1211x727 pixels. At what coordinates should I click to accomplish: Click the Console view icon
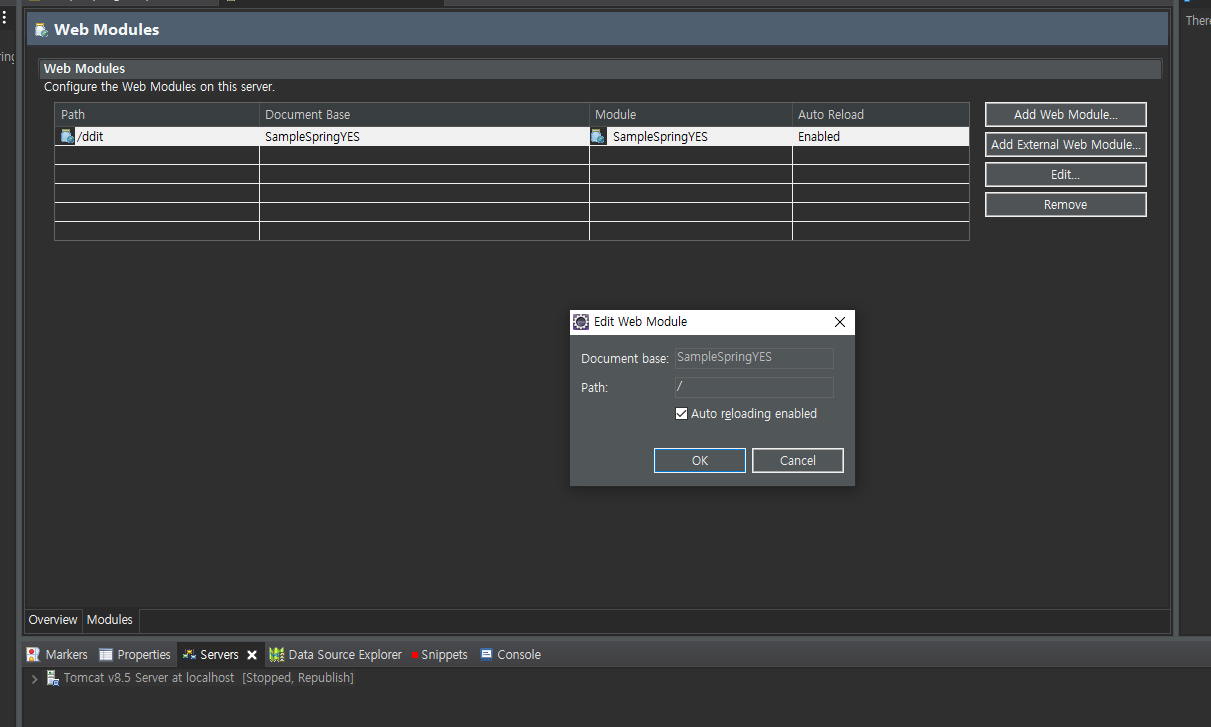pos(486,655)
